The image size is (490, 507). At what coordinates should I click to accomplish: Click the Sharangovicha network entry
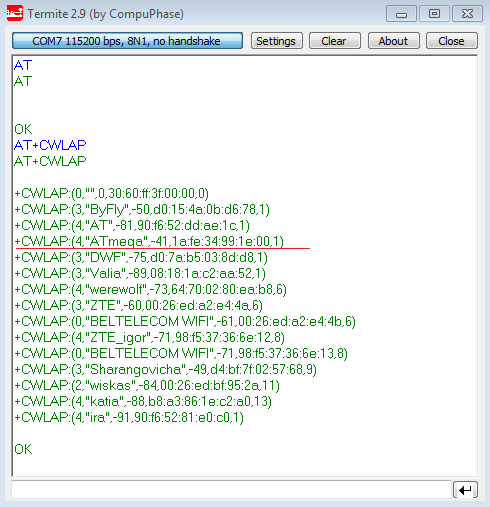(x=165, y=369)
